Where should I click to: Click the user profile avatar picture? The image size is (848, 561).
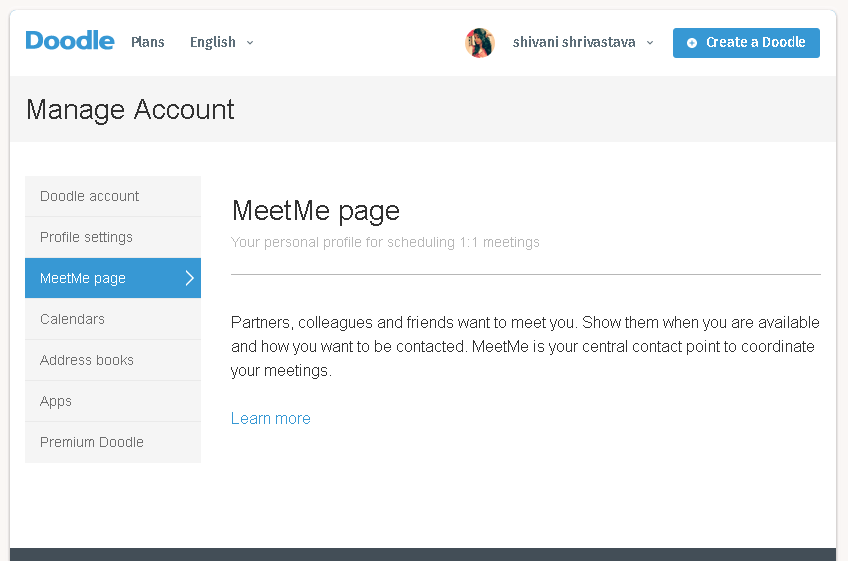(480, 43)
